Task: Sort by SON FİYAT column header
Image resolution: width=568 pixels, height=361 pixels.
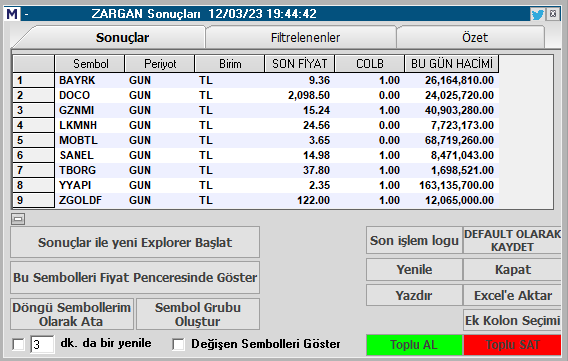Action: [300, 64]
